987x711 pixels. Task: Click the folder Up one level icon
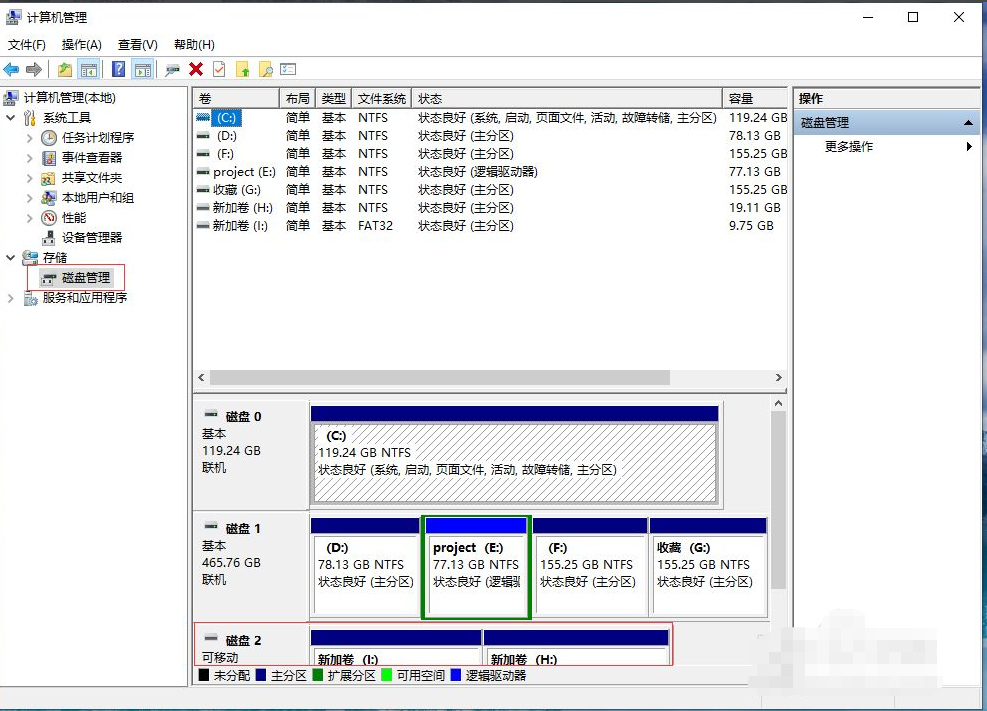coord(64,69)
